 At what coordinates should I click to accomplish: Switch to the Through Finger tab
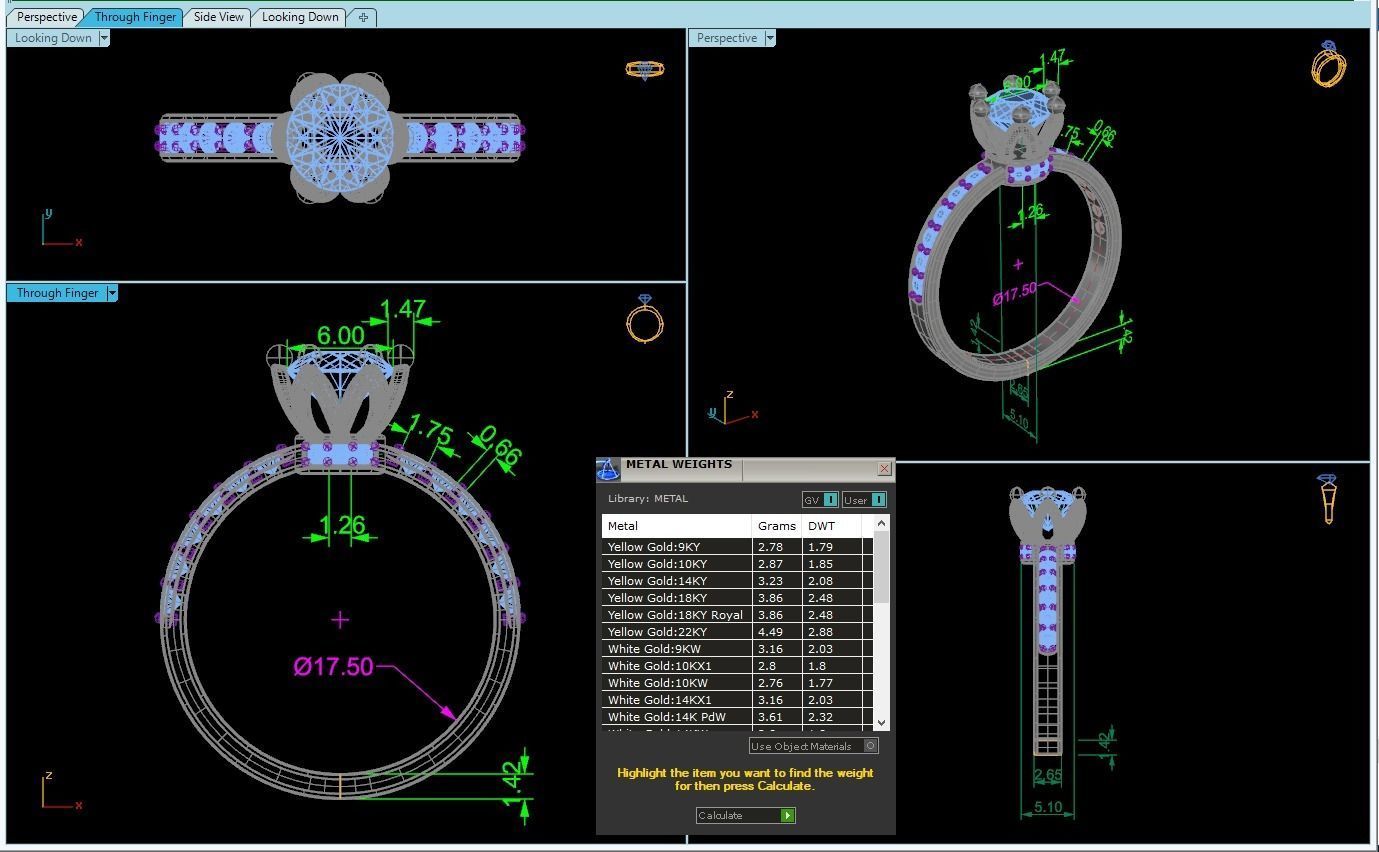pos(135,17)
